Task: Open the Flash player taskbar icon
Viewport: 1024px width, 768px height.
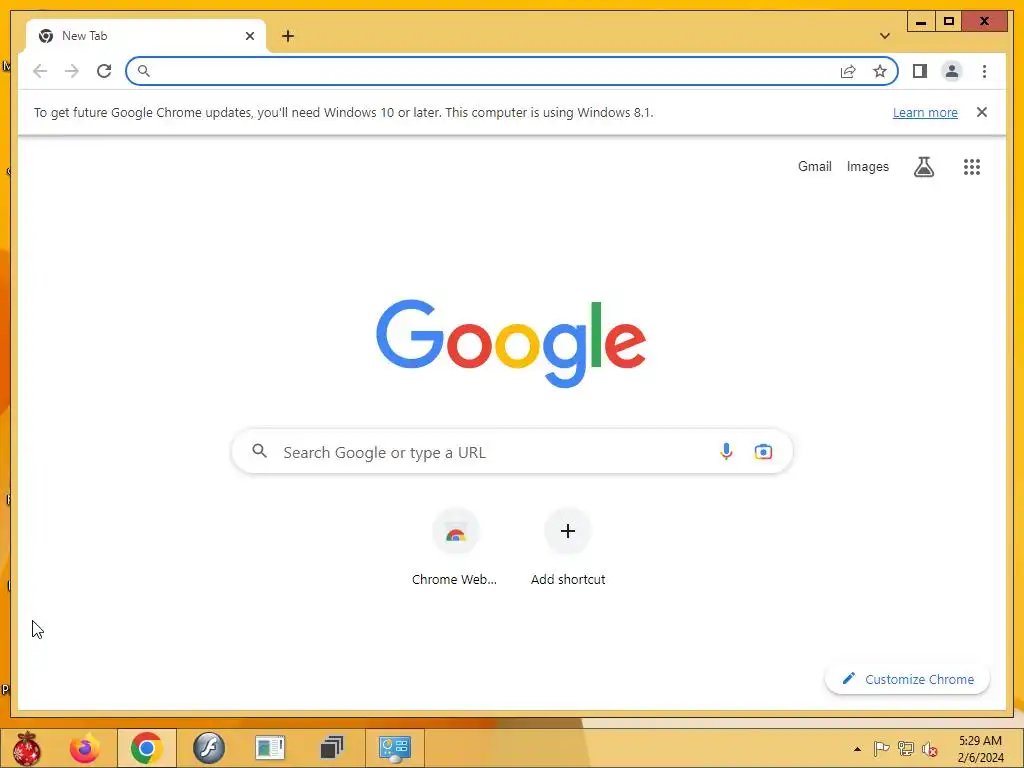Action: [209, 748]
